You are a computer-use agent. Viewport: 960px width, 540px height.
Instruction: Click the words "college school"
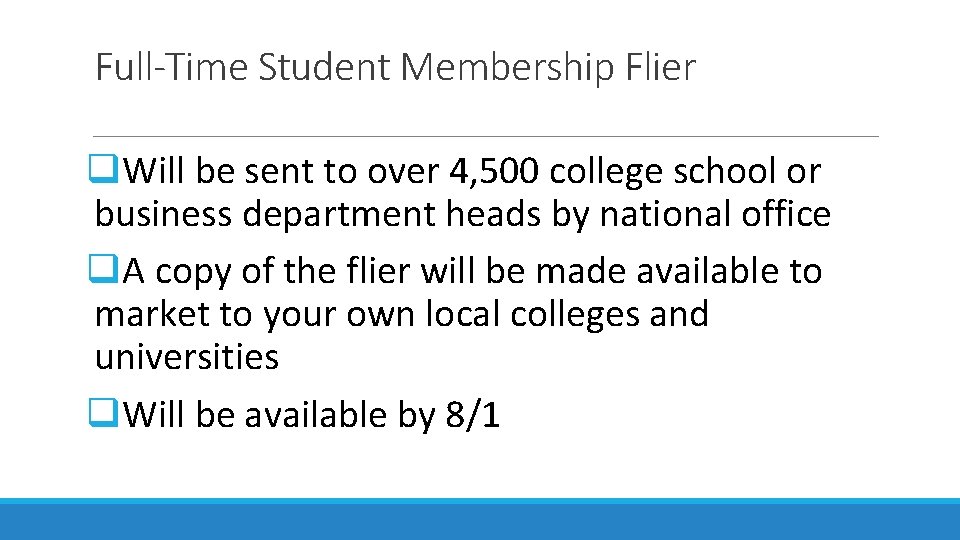point(663,171)
